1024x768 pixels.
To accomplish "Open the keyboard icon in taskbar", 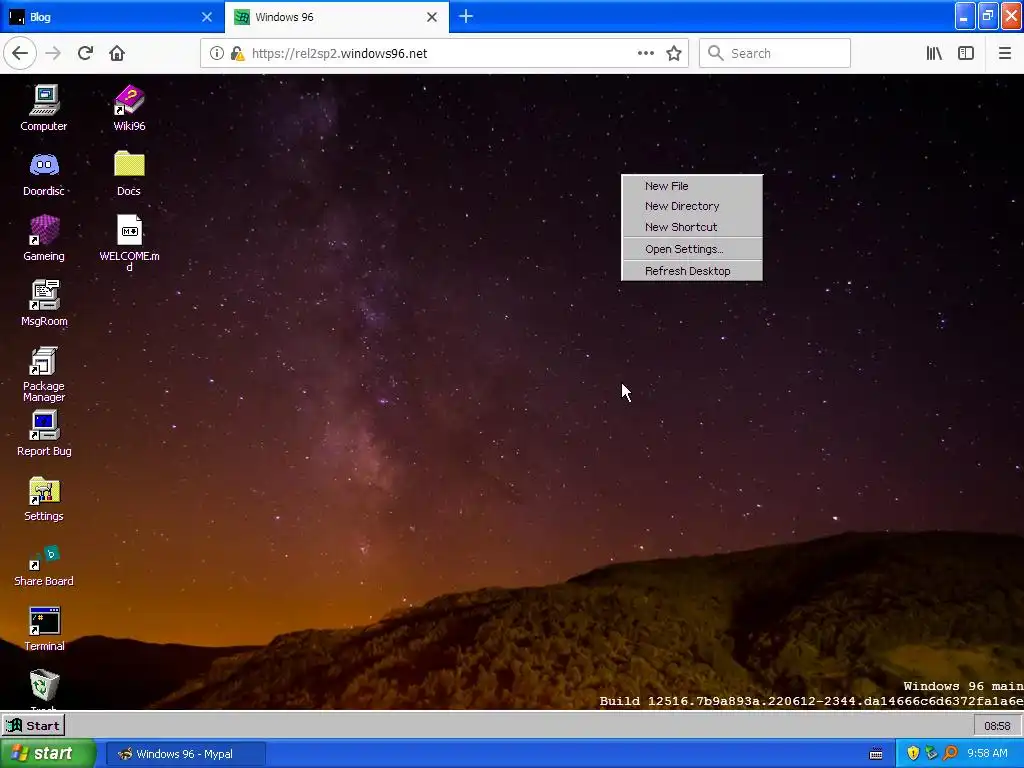I will [x=876, y=754].
